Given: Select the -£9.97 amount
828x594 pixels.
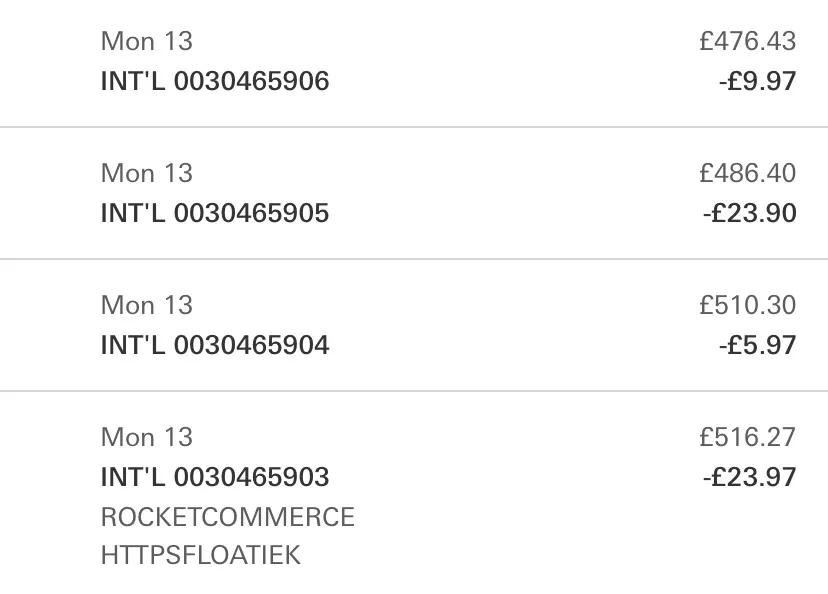Looking at the screenshot, I should pyautogui.click(x=757, y=81).
